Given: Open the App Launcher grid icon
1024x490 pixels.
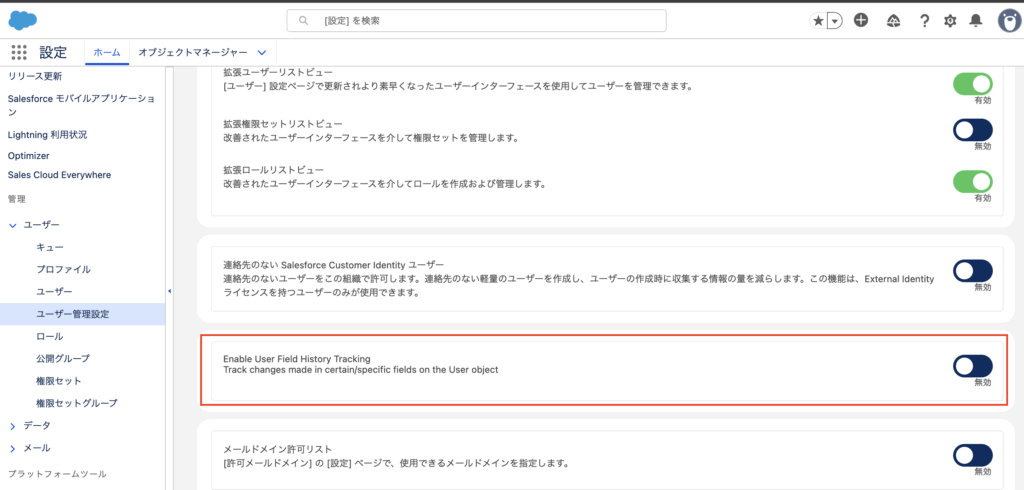Looking at the screenshot, I should point(19,53).
